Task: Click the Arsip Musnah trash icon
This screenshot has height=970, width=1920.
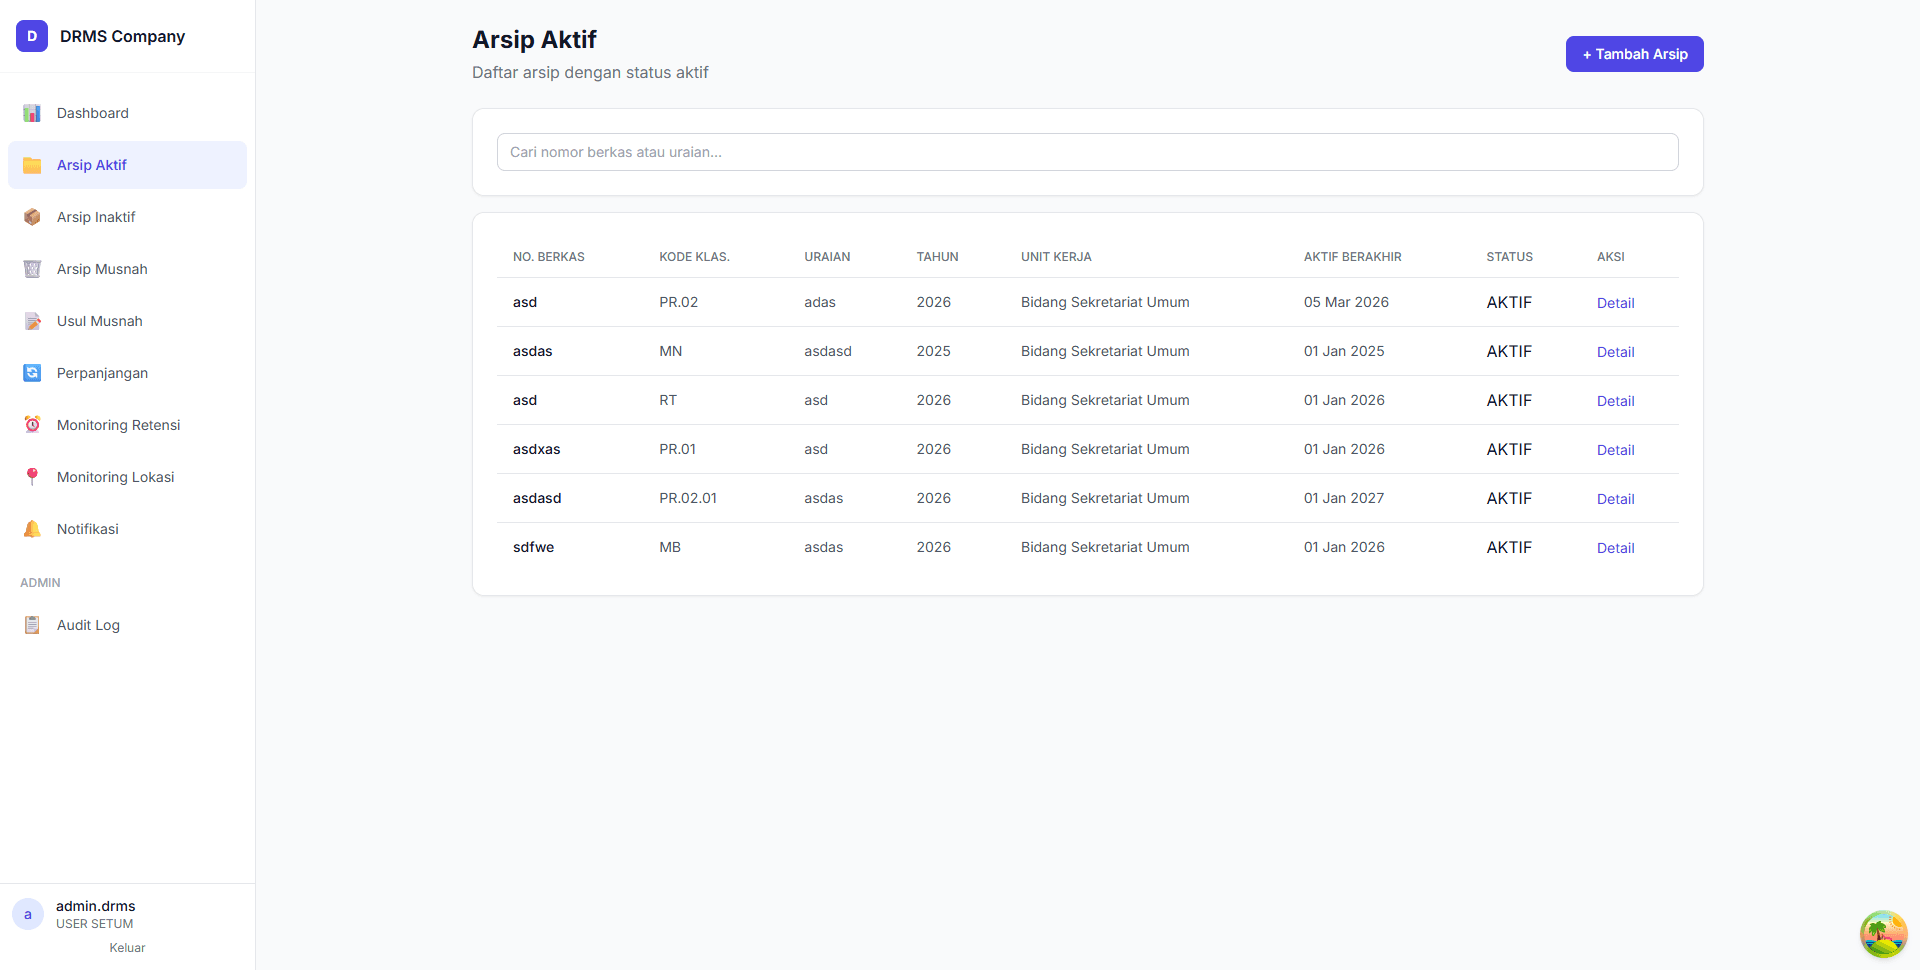Action: click(x=32, y=269)
